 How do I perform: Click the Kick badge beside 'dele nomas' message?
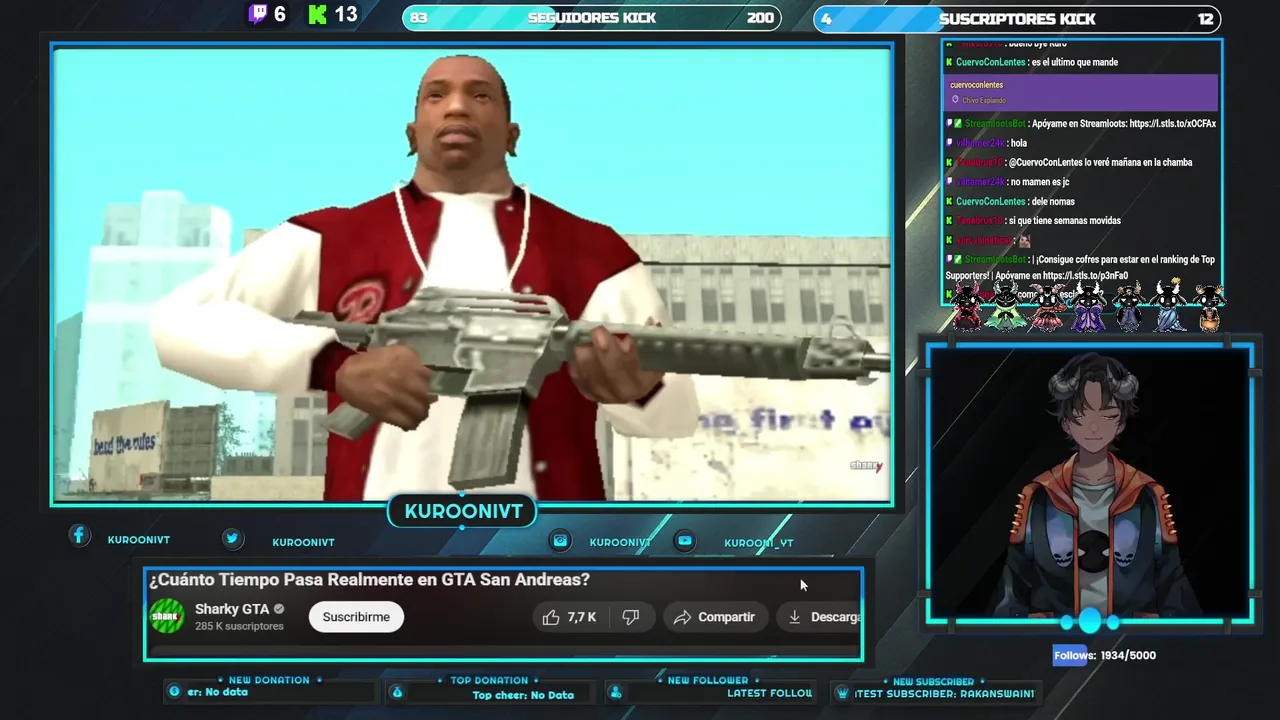[949, 201]
